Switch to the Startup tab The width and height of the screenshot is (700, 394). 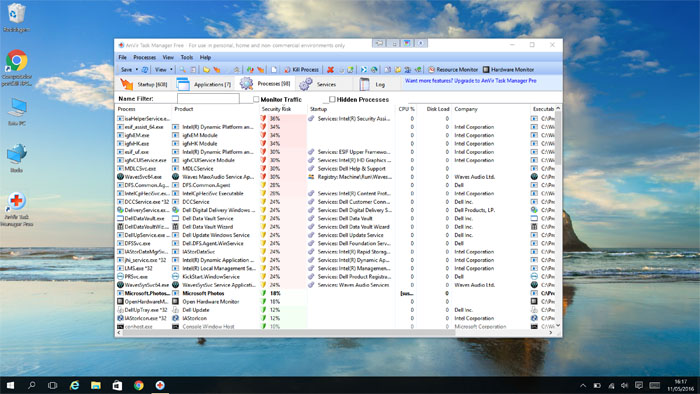pos(144,84)
